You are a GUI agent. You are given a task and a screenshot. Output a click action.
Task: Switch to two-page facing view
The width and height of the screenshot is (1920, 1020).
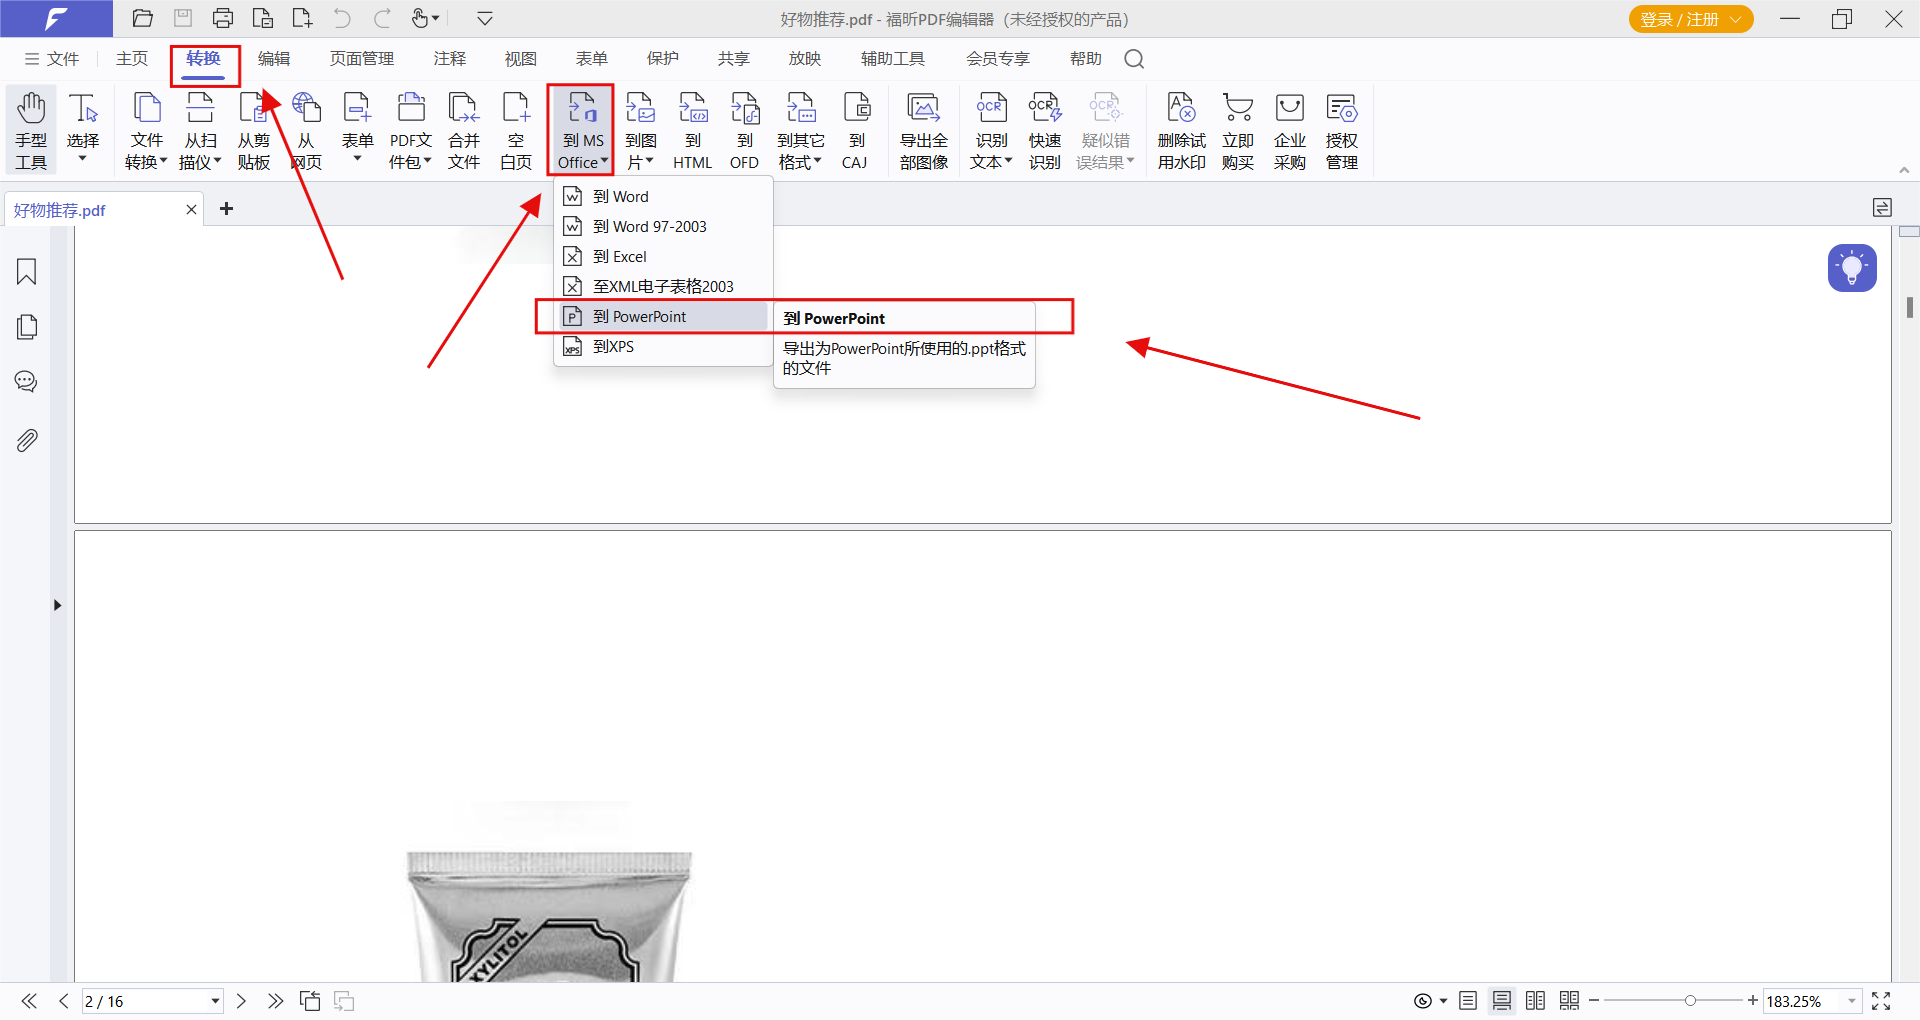pyautogui.click(x=1535, y=1000)
